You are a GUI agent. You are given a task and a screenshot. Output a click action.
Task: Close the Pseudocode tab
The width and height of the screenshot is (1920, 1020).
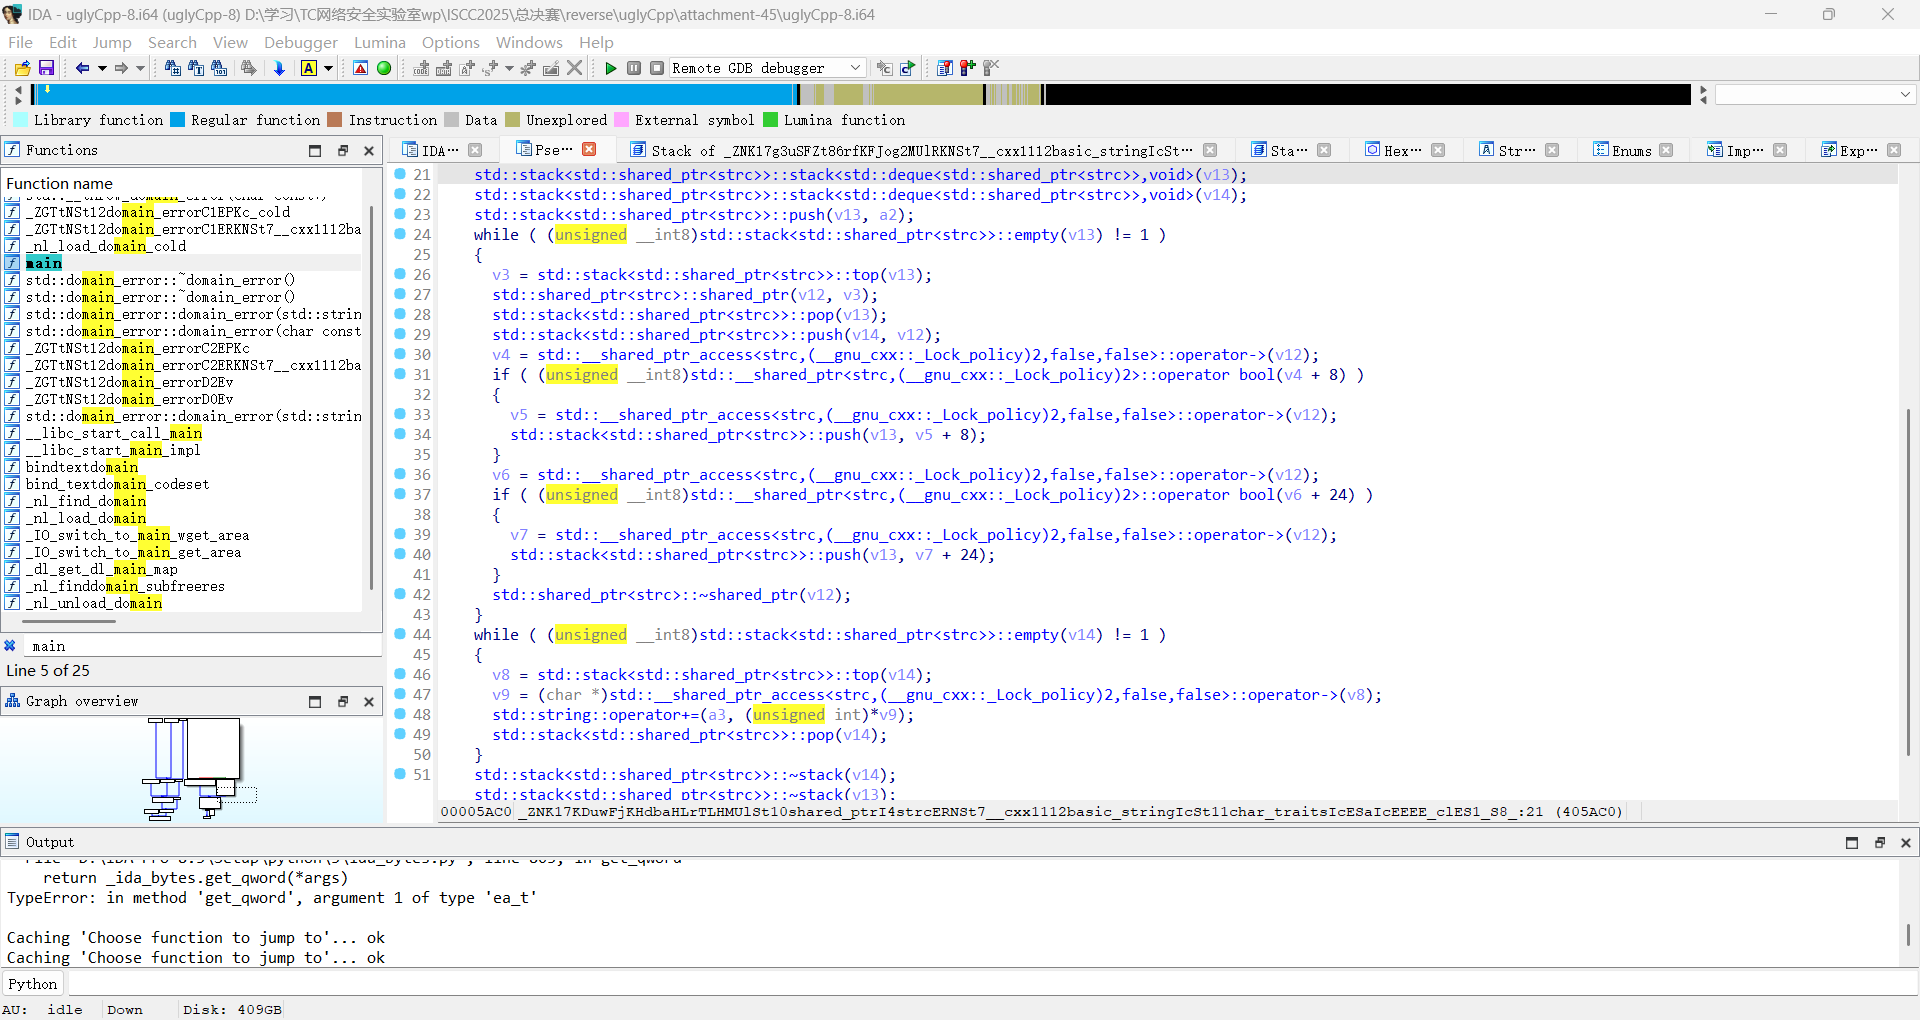pos(590,149)
